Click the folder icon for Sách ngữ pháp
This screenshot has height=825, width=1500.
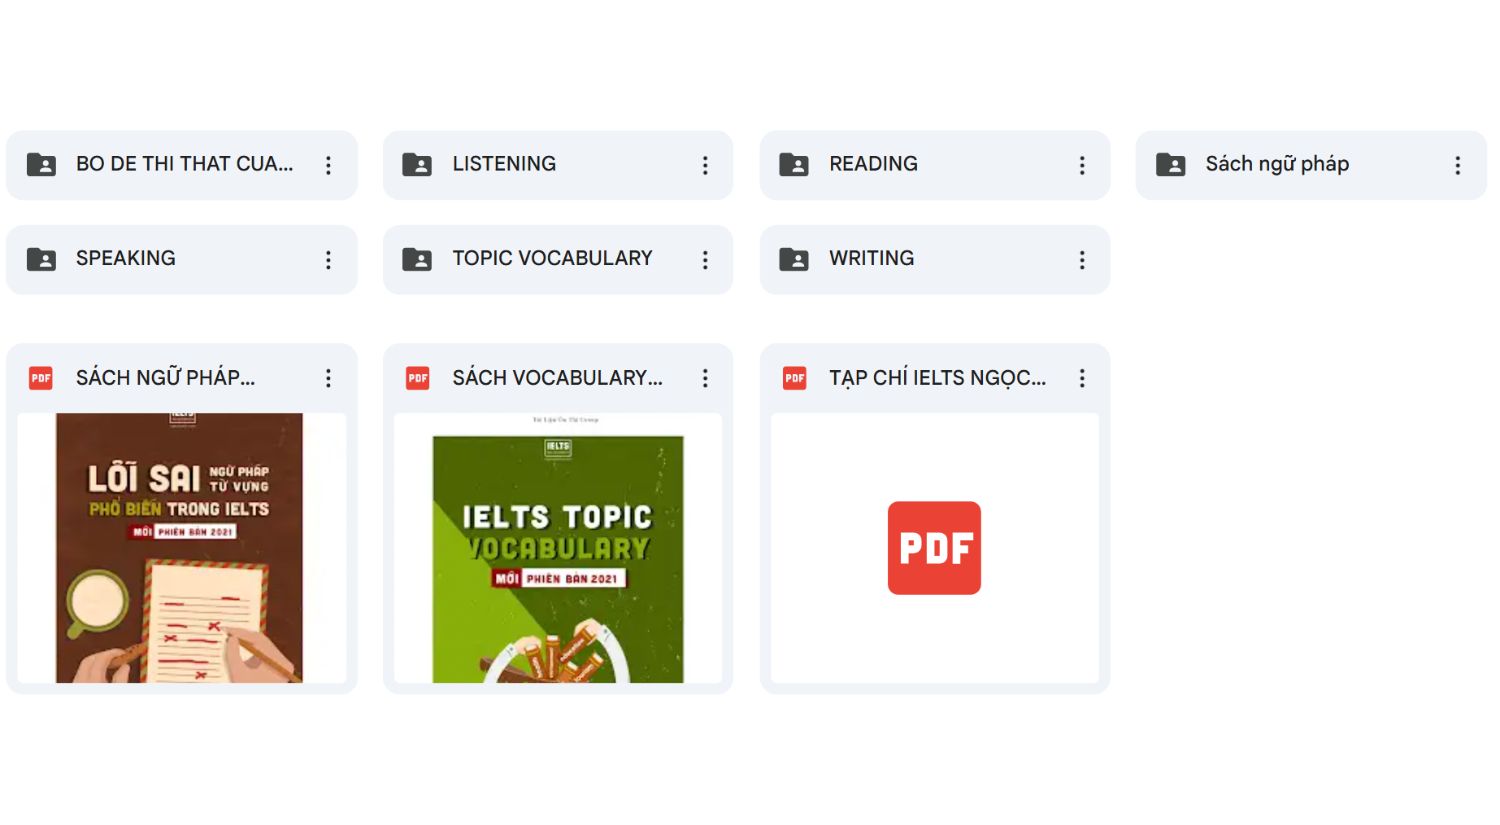click(1170, 164)
